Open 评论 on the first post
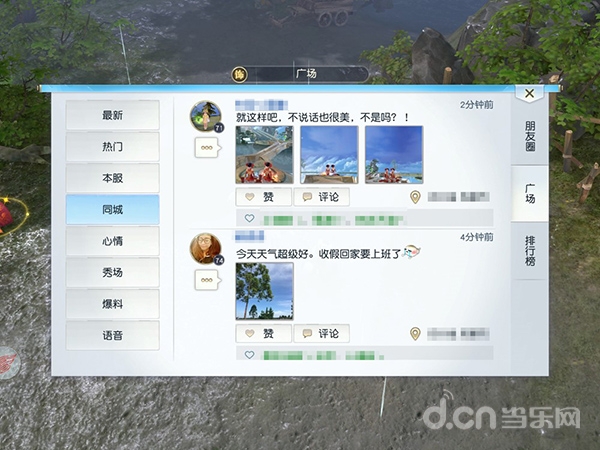 pos(320,197)
